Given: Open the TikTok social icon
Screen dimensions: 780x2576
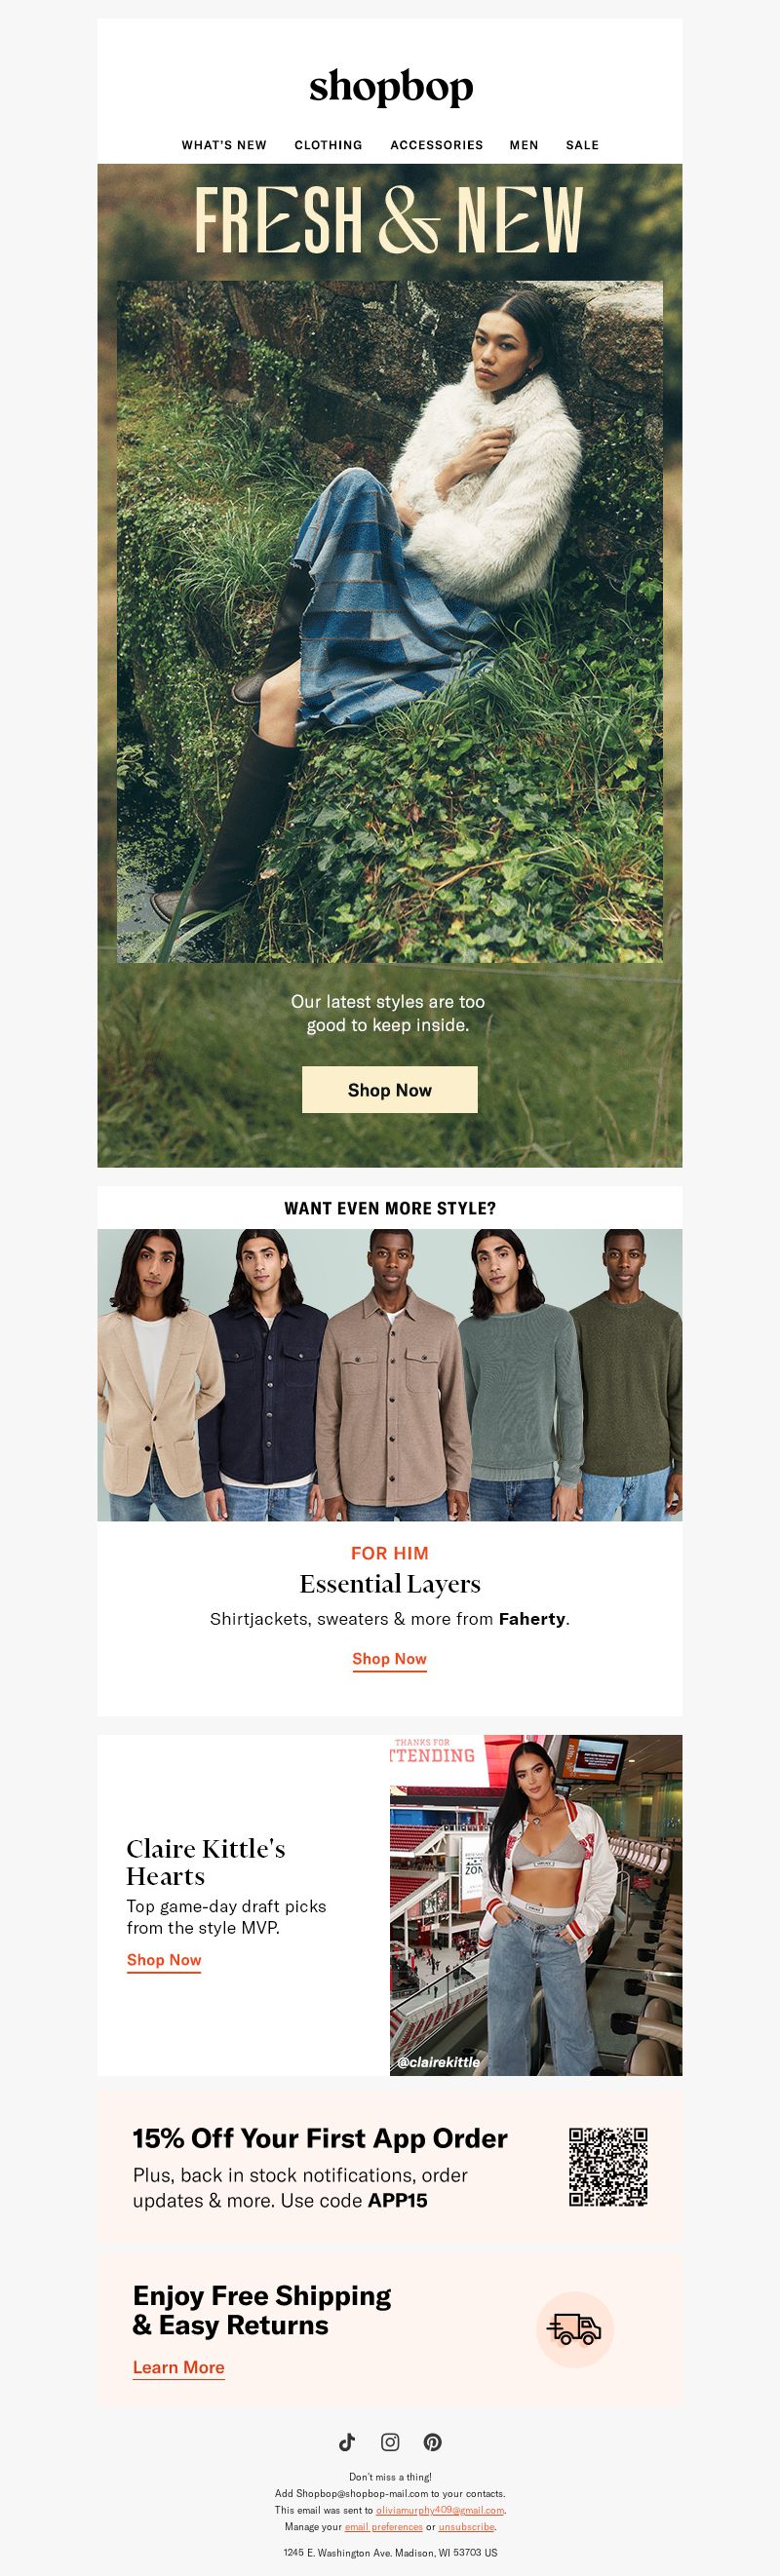Looking at the screenshot, I should 347,2441.
